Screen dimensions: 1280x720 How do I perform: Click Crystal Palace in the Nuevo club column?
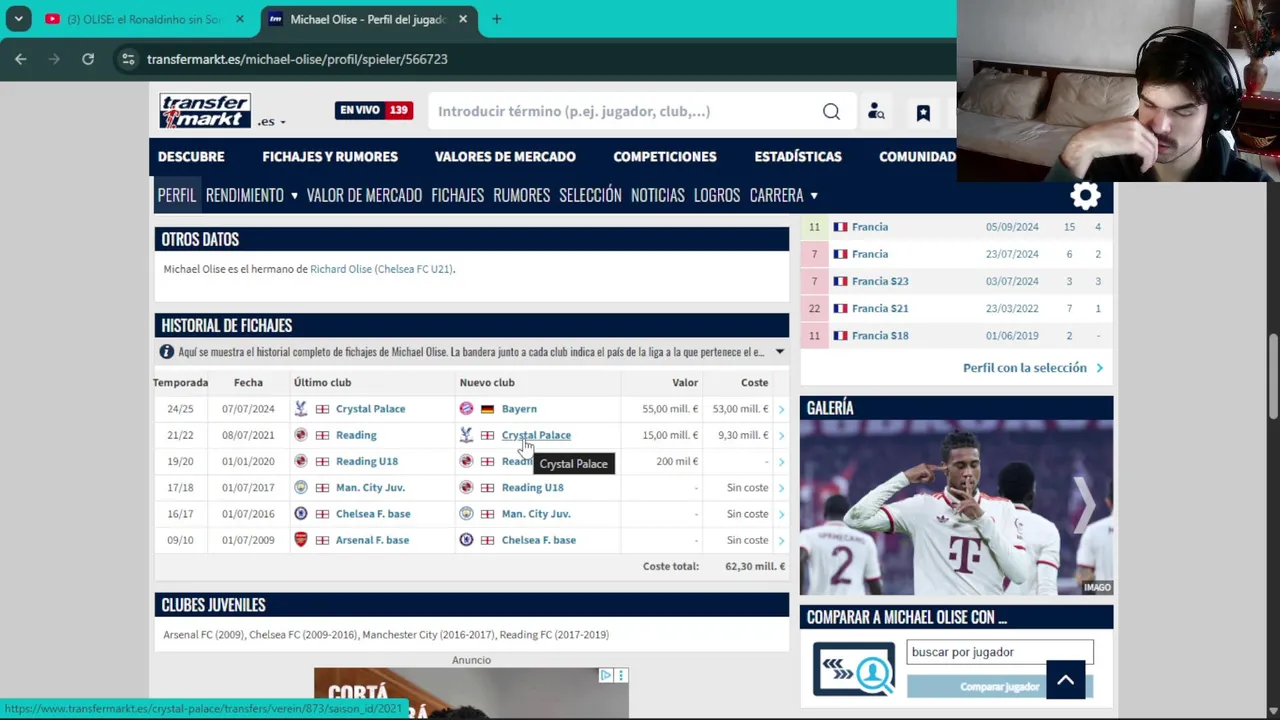click(x=536, y=435)
